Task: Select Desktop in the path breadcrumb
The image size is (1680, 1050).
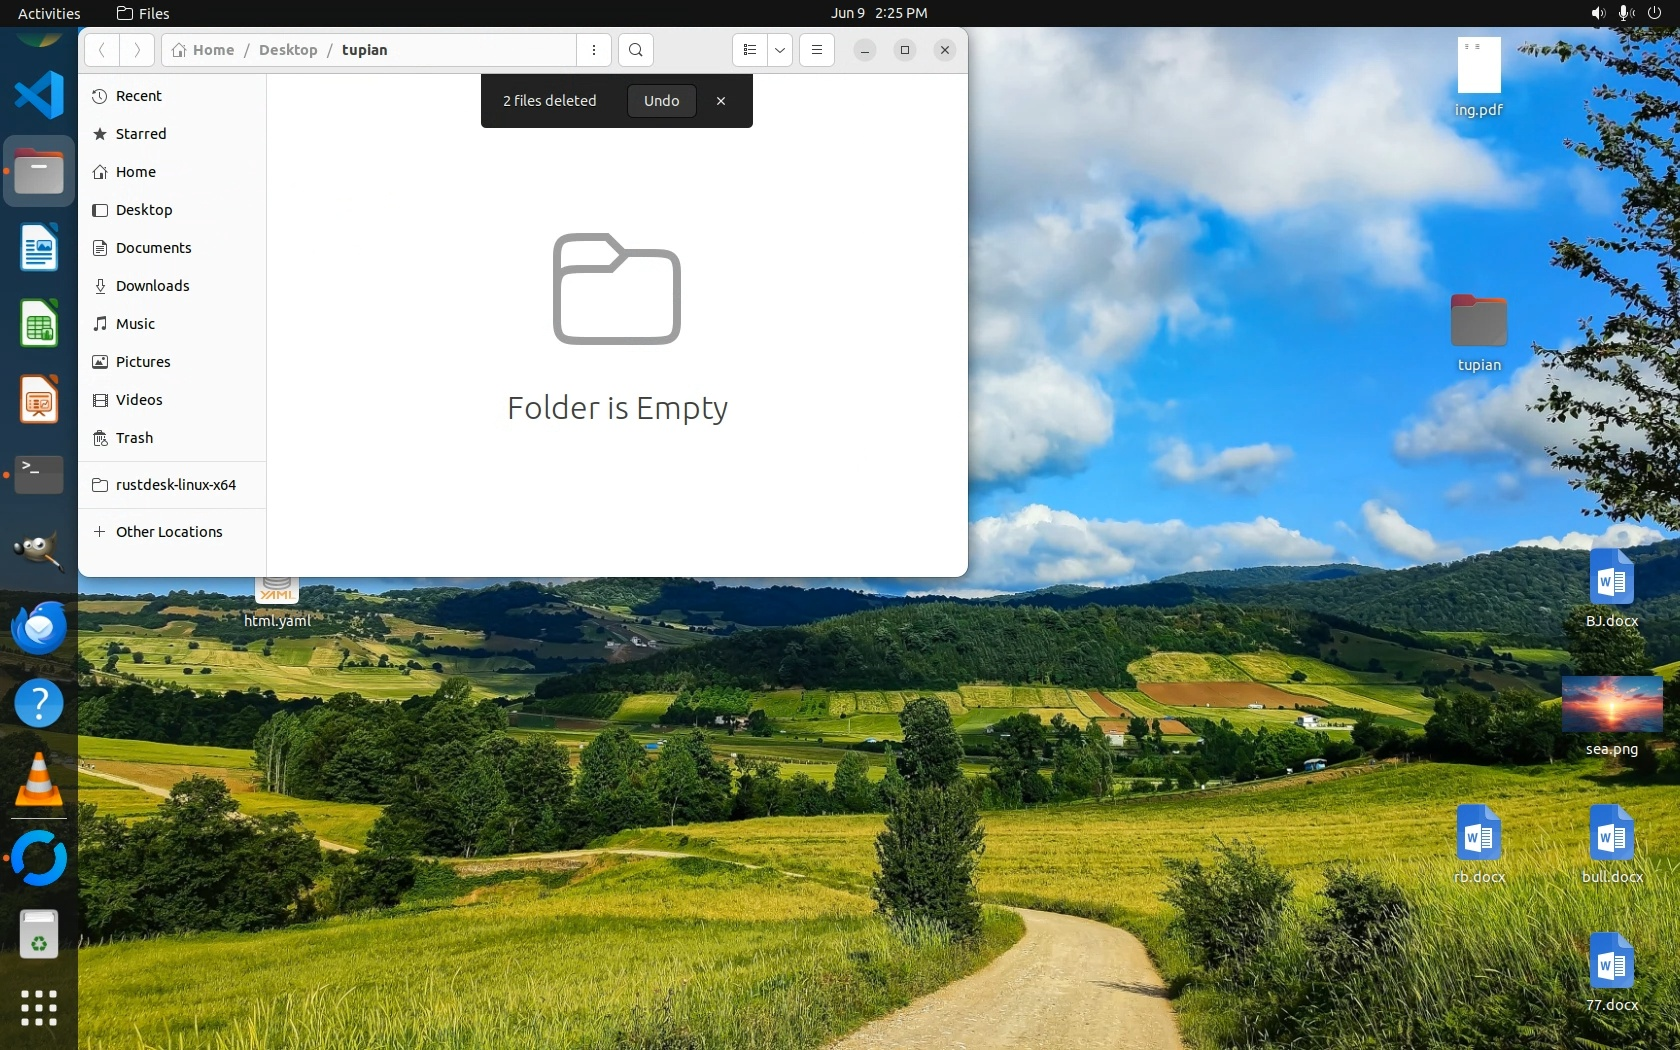Action: [x=288, y=50]
